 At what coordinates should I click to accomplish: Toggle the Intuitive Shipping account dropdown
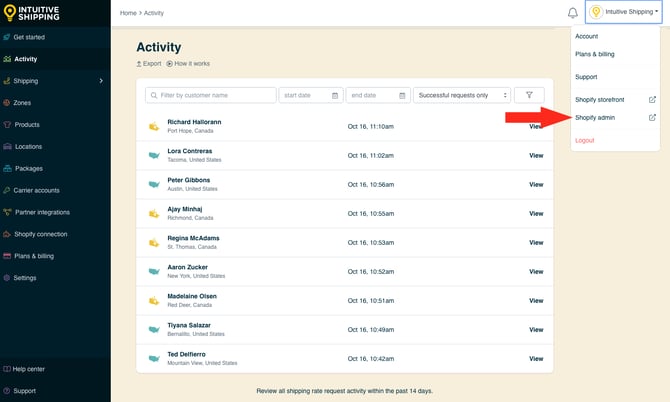pos(624,12)
